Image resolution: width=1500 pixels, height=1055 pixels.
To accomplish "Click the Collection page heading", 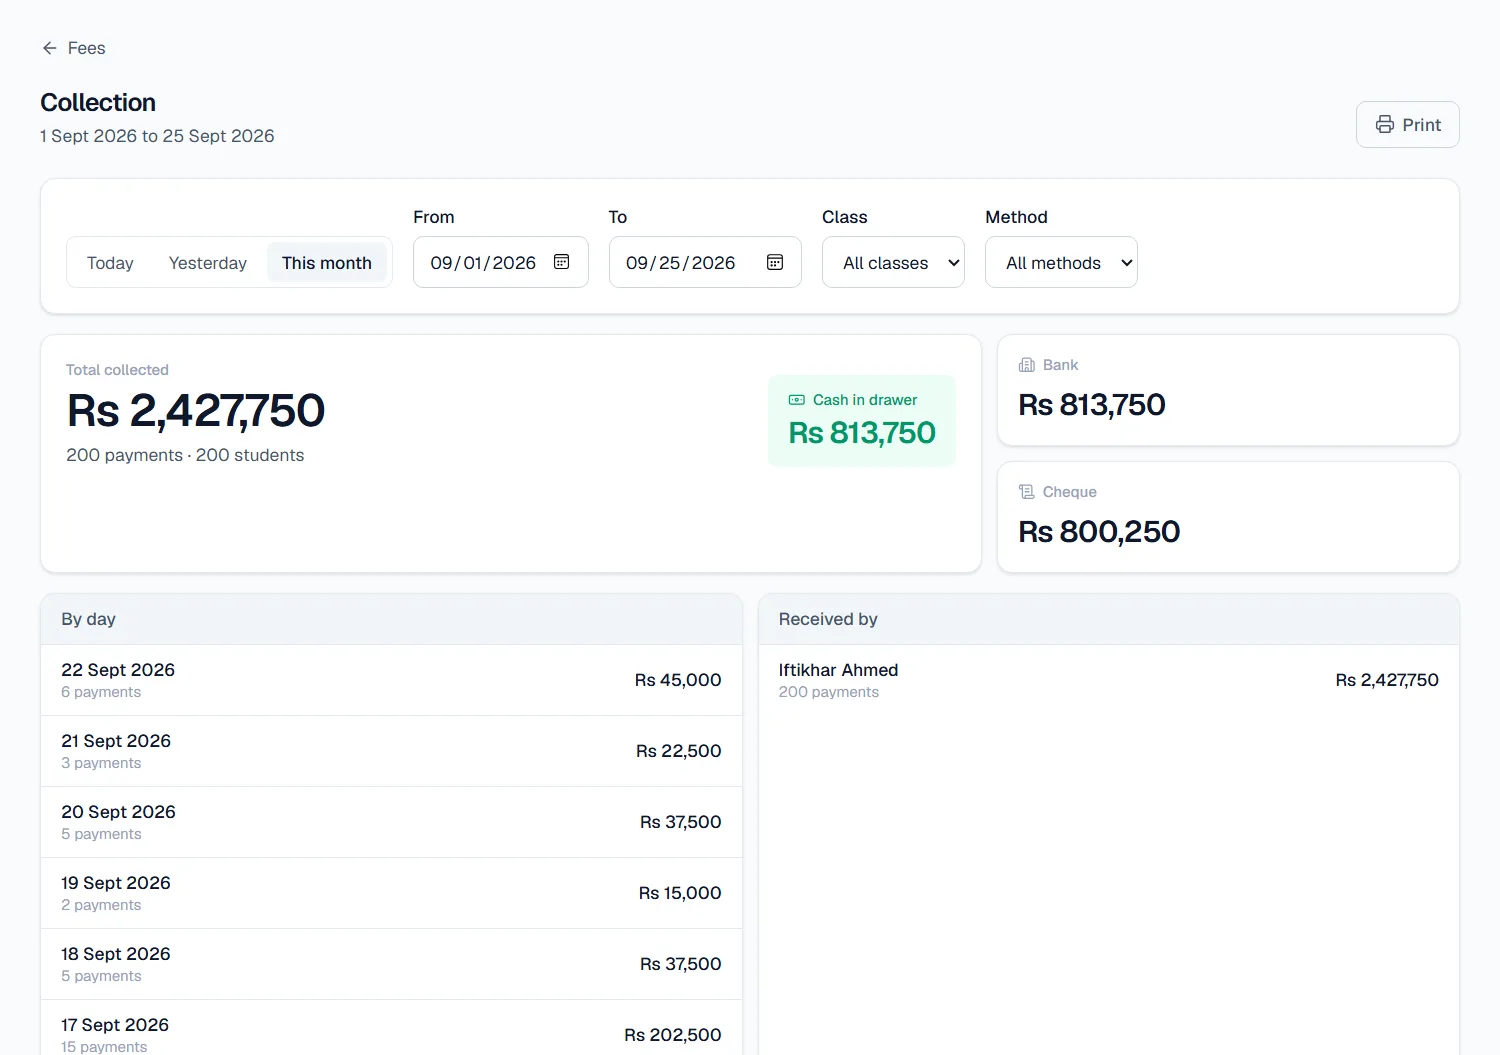I will [x=98, y=103].
